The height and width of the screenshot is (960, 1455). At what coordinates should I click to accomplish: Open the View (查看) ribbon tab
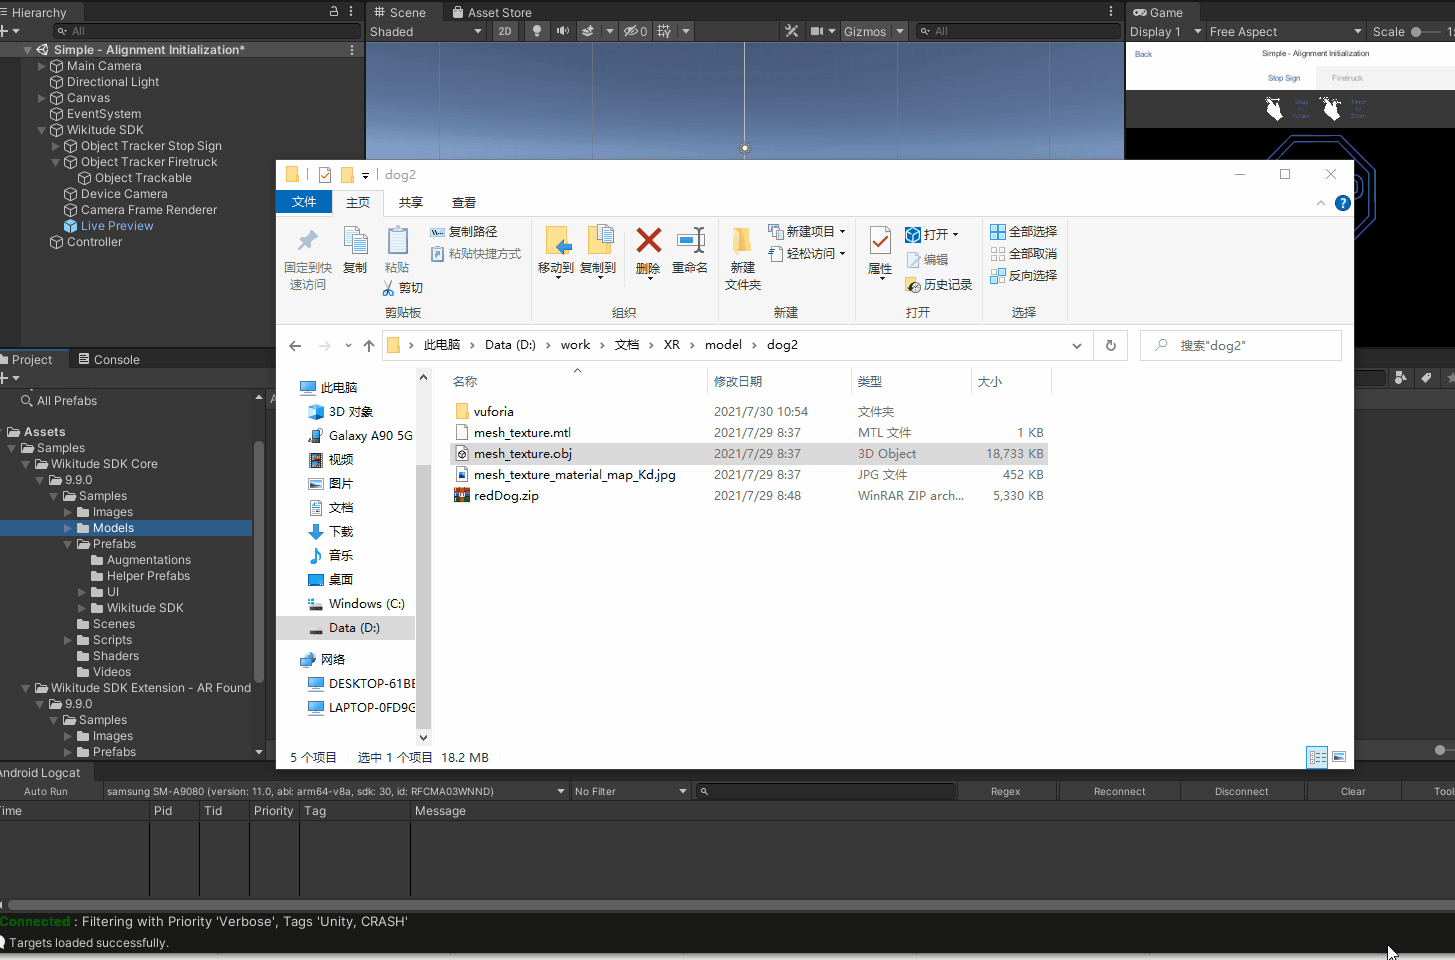(x=464, y=202)
